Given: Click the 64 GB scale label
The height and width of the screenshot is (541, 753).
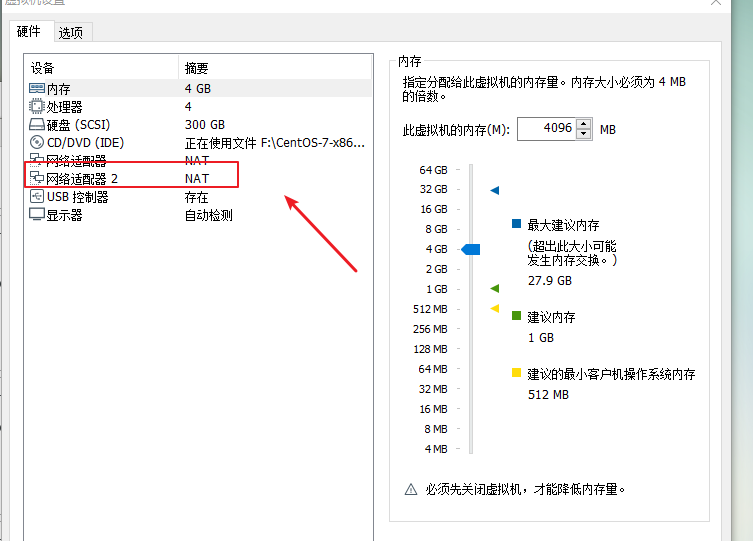Looking at the screenshot, I should click(x=433, y=170).
